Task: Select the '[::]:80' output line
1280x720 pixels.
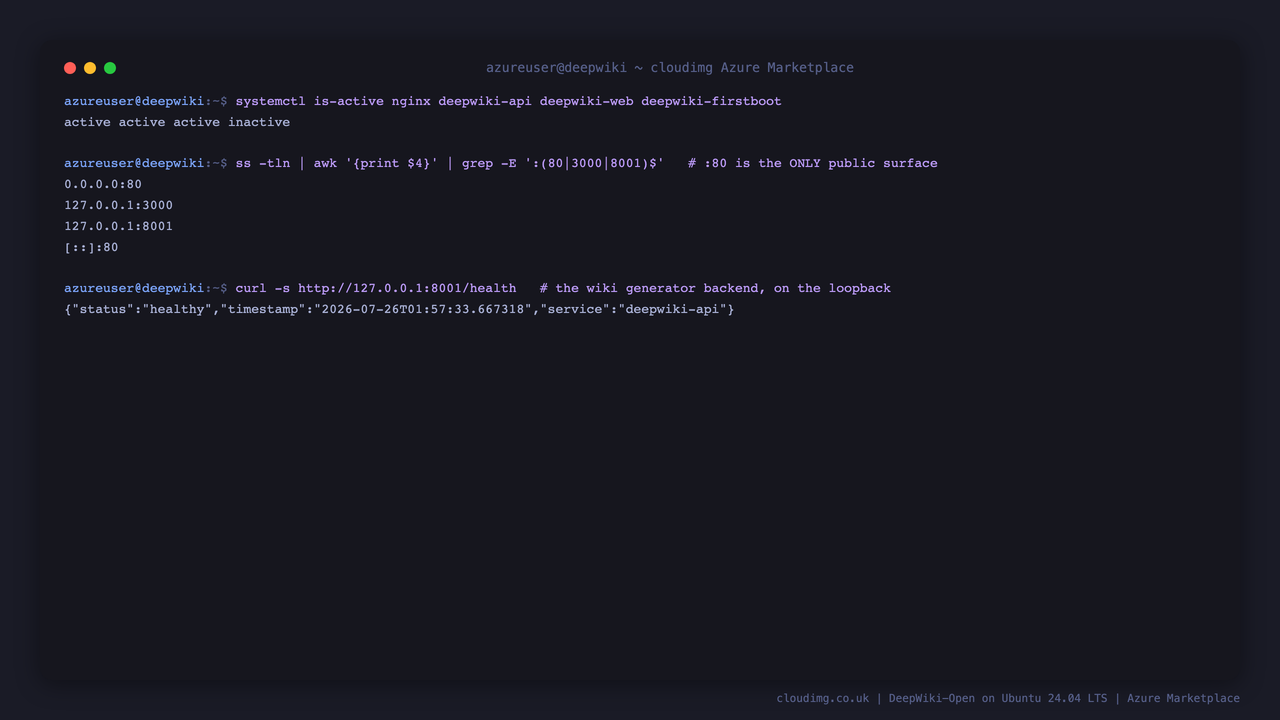Action: [91, 247]
